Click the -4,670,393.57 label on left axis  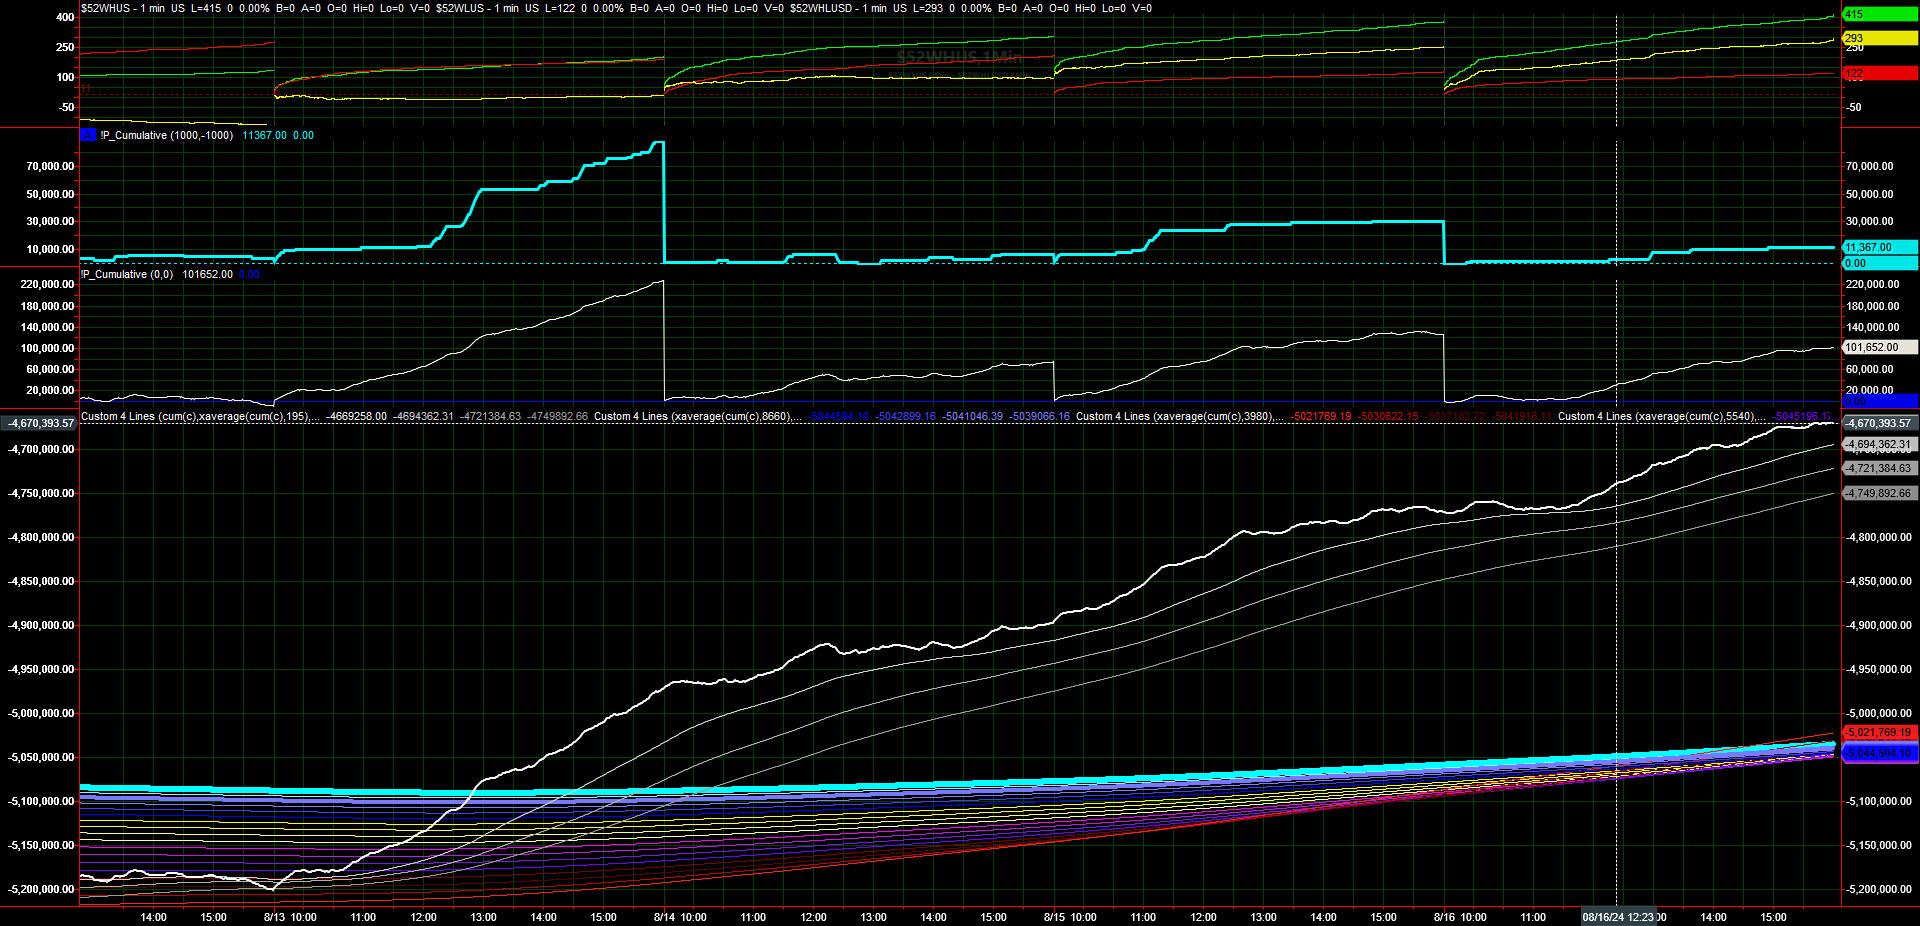click(40, 423)
